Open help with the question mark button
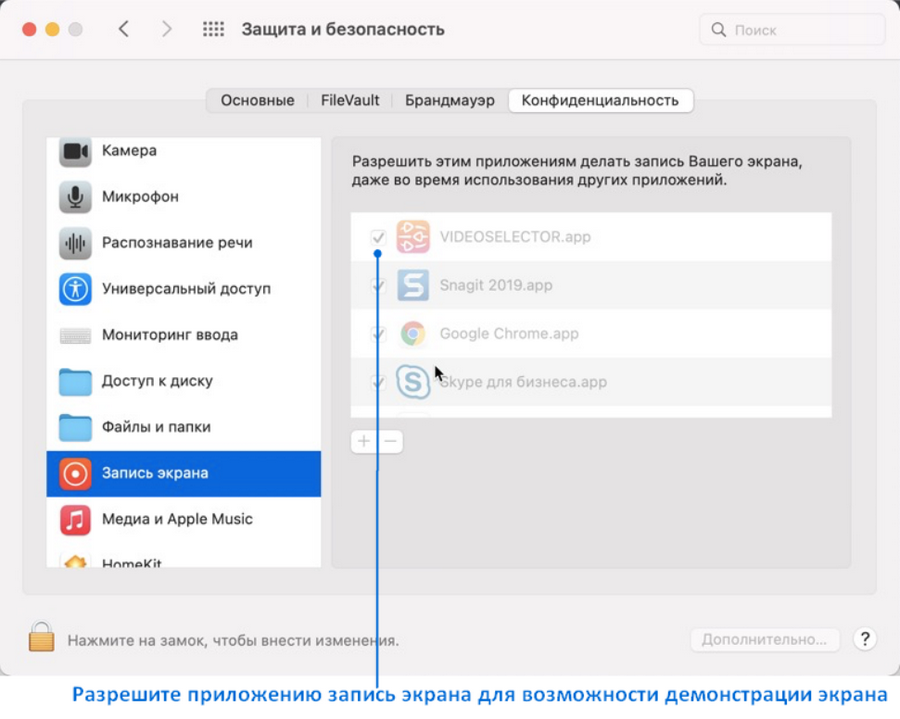Image resolution: width=900 pixels, height=719 pixels. [865, 639]
